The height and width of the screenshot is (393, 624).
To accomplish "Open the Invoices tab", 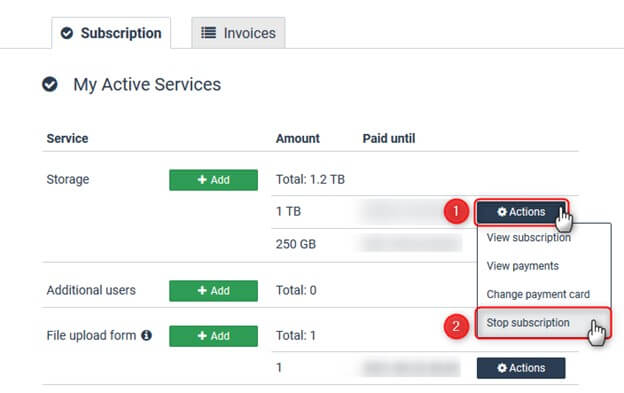I will (238, 33).
